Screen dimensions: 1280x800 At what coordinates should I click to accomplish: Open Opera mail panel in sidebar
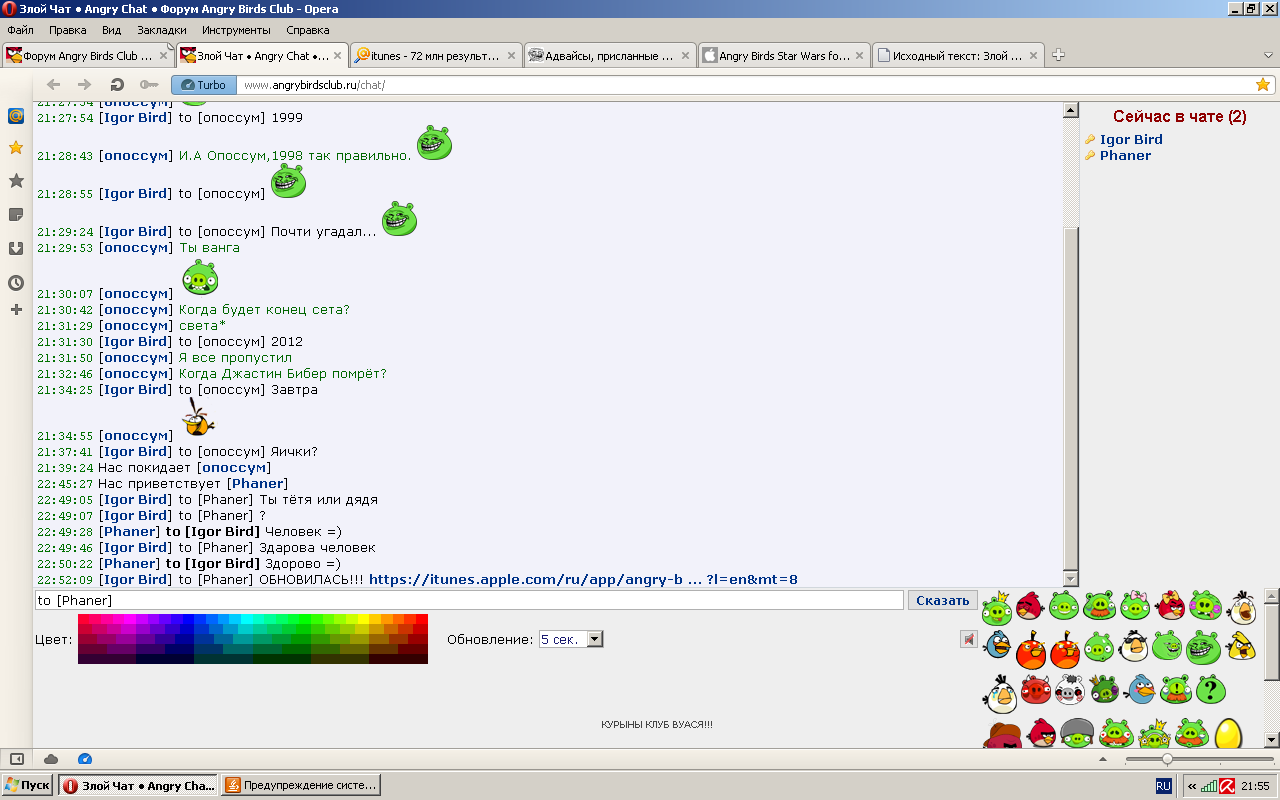pyautogui.click(x=16, y=116)
